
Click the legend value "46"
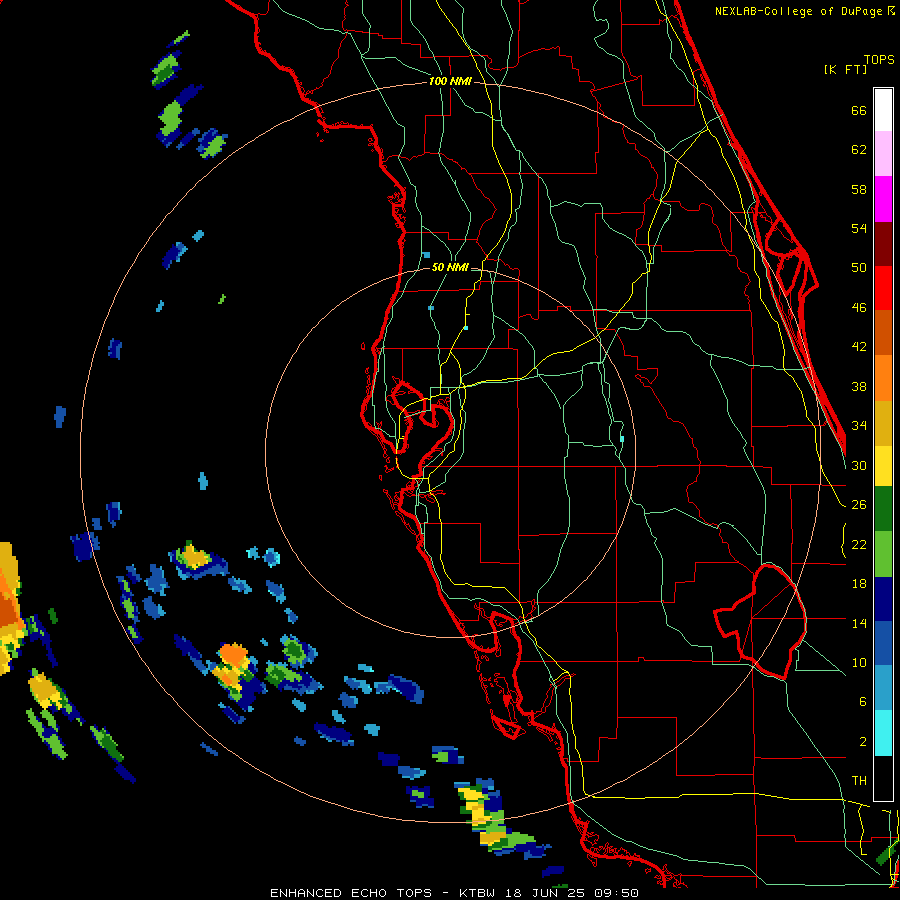859,308
